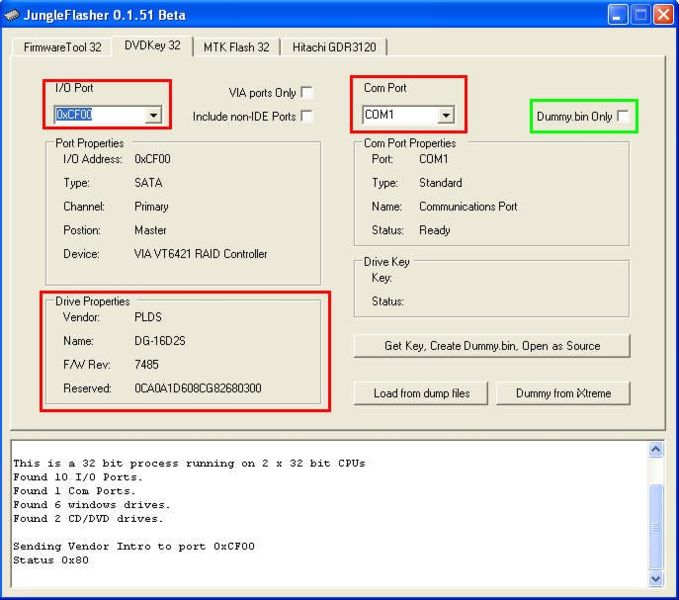Click Get Key, Create Dummy.bin, Open as Source
Screen dimensions: 679x600
(492, 346)
